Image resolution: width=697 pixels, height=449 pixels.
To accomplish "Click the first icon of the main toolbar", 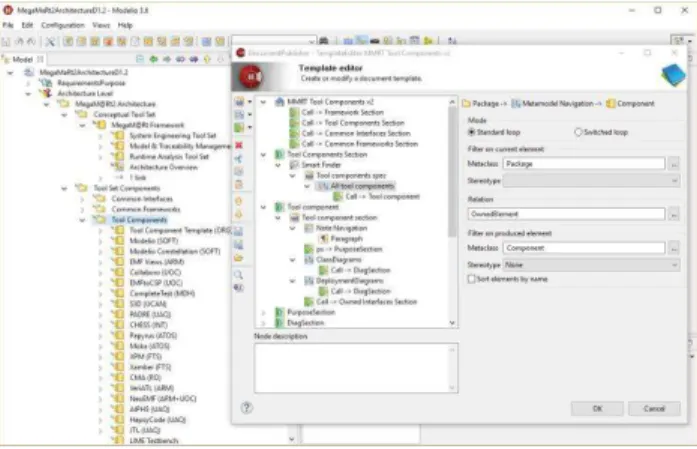I will (x=6, y=41).
